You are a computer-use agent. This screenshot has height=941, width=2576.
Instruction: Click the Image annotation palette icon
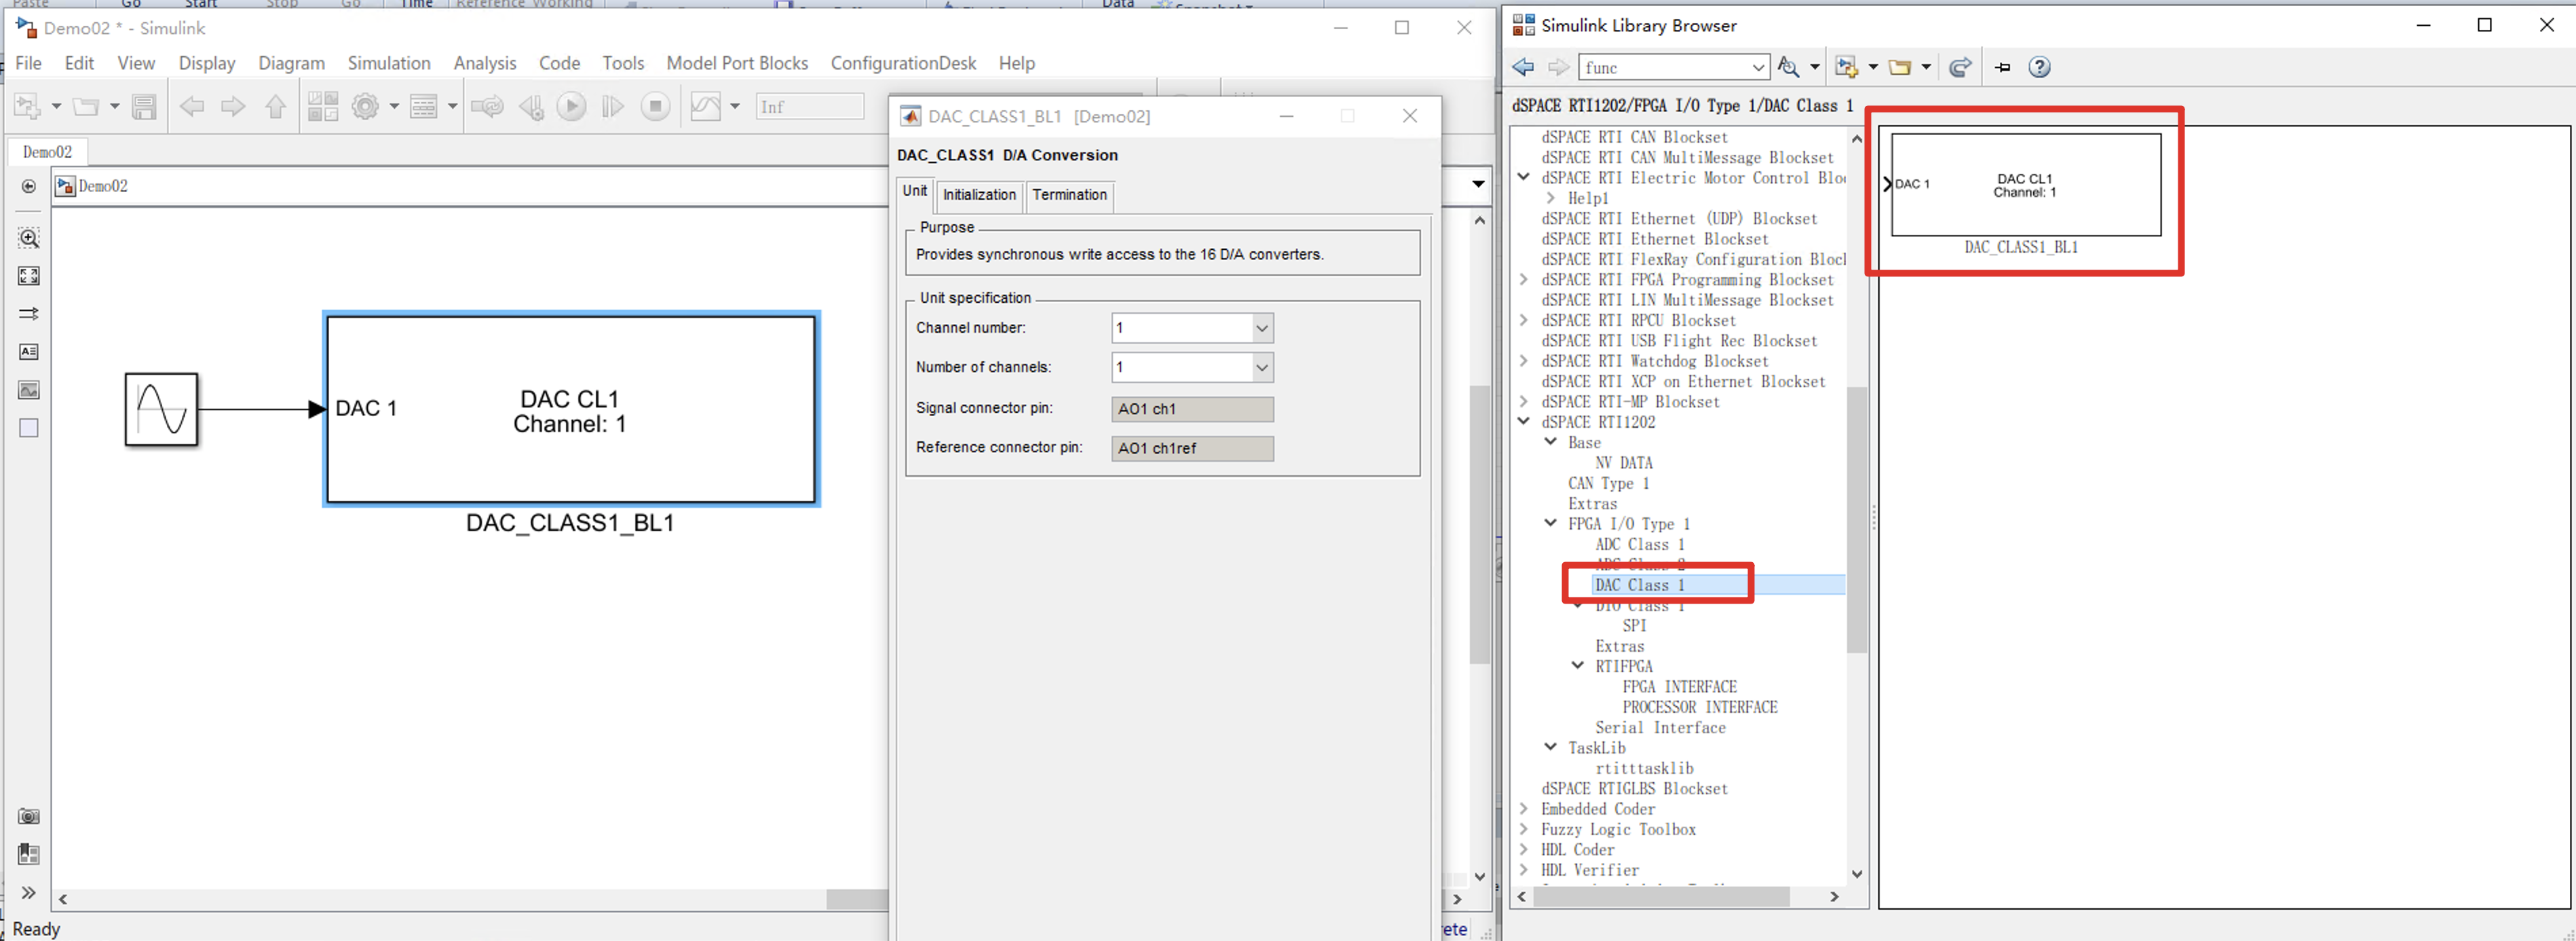click(x=29, y=390)
